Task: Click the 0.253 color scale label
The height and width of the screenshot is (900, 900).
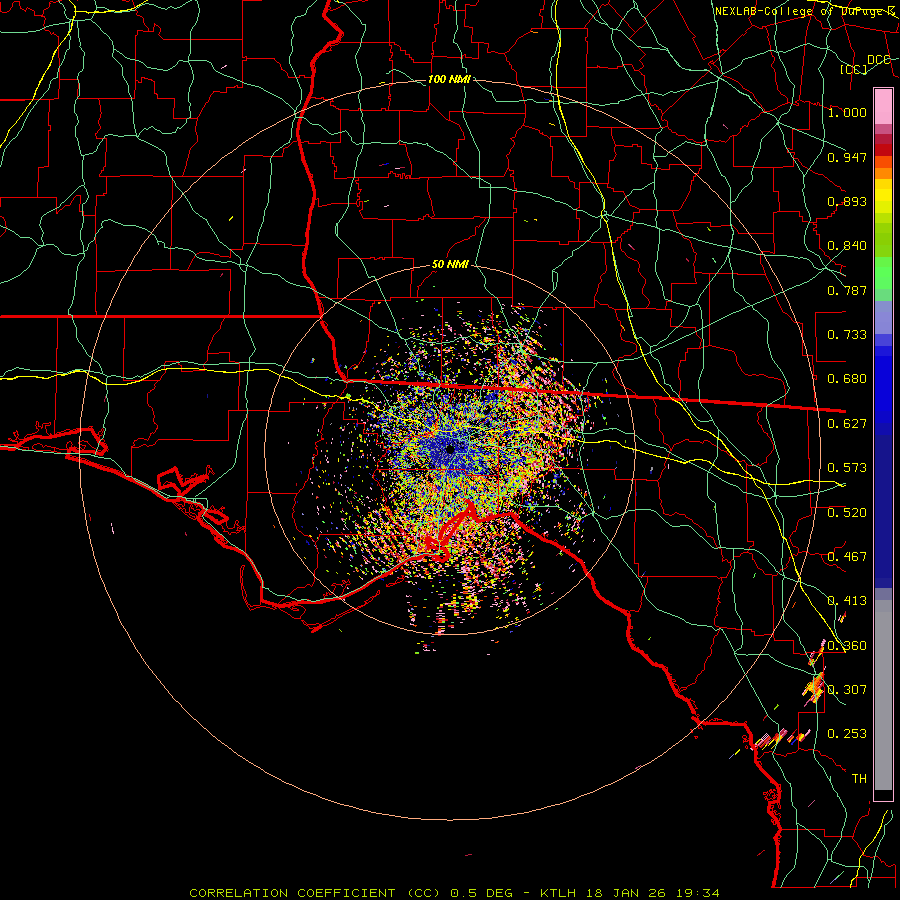Action: [847, 734]
